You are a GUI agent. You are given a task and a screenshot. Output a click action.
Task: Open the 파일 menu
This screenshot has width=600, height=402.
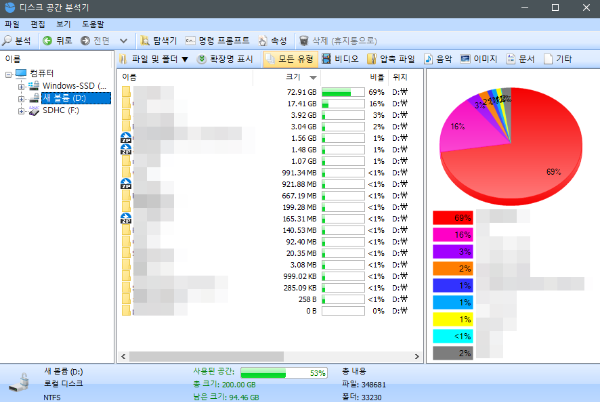point(12,24)
